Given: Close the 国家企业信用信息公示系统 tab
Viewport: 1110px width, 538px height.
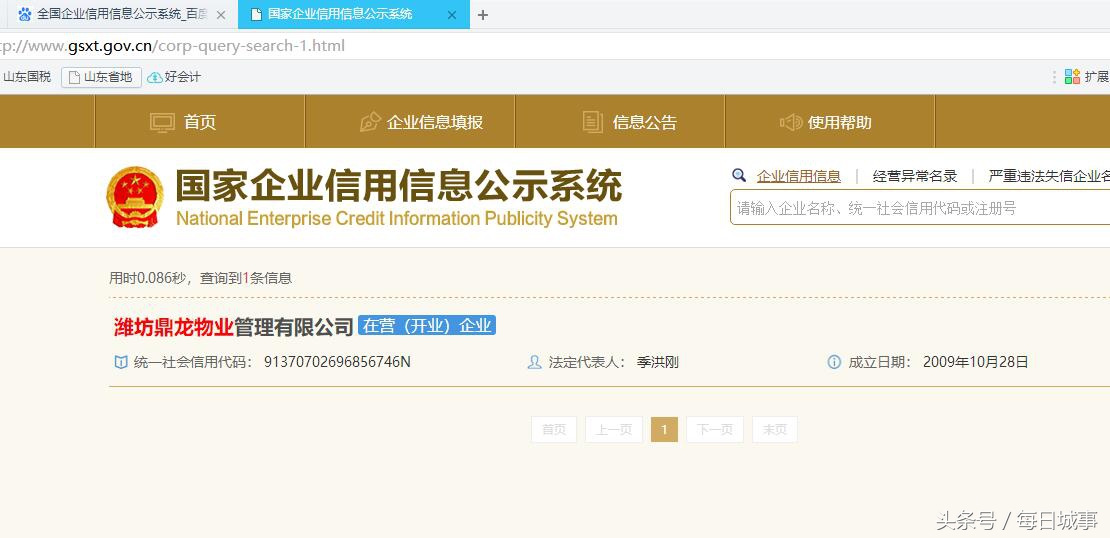Looking at the screenshot, I should pyautogui.click(x=452, y=15).
